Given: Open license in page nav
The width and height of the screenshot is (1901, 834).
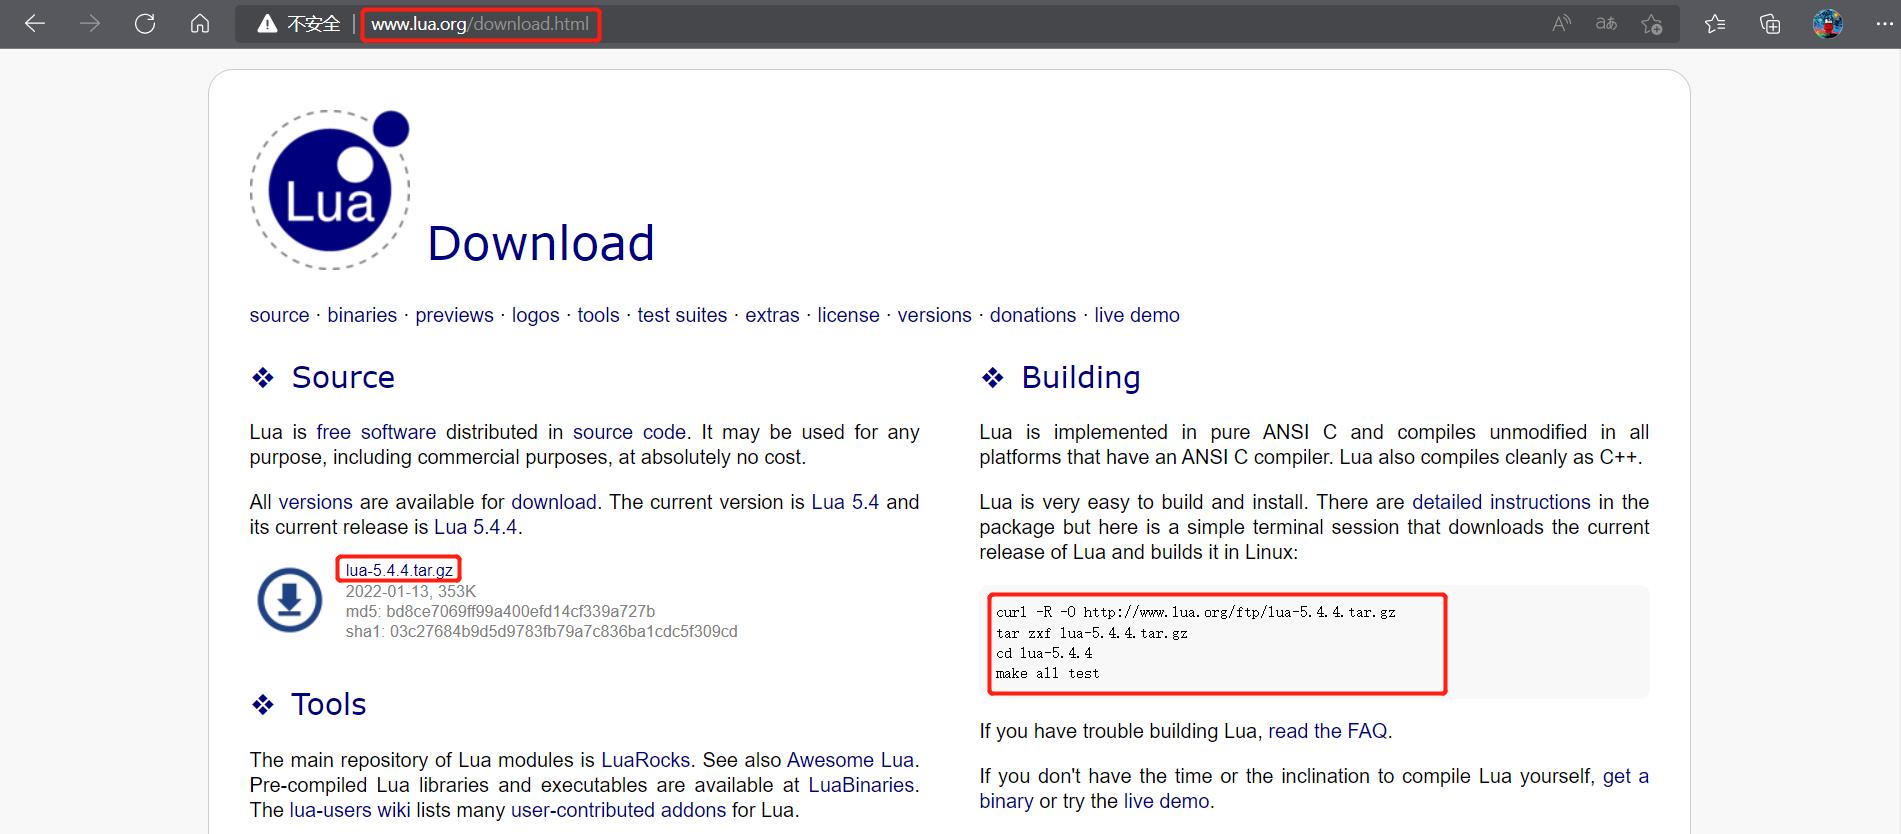Looking at the screenshot, I should pyautogui.click(x=848, y=315).
